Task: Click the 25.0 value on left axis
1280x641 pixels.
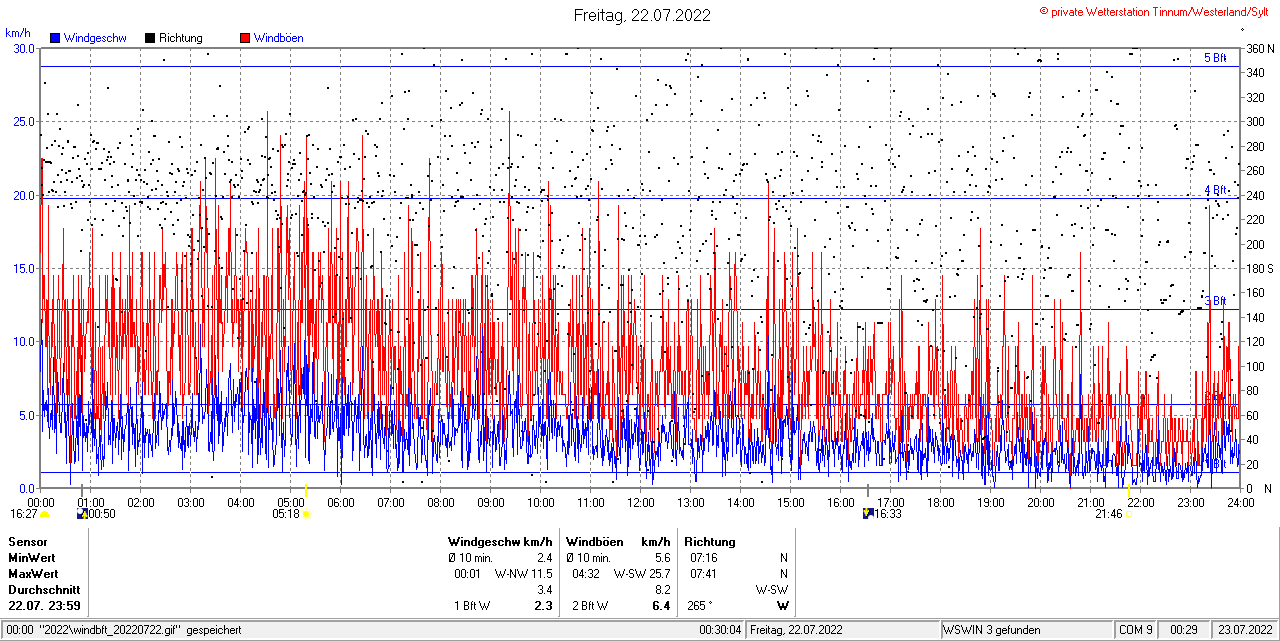Action: pyautogui.click(x=23, y=121)
